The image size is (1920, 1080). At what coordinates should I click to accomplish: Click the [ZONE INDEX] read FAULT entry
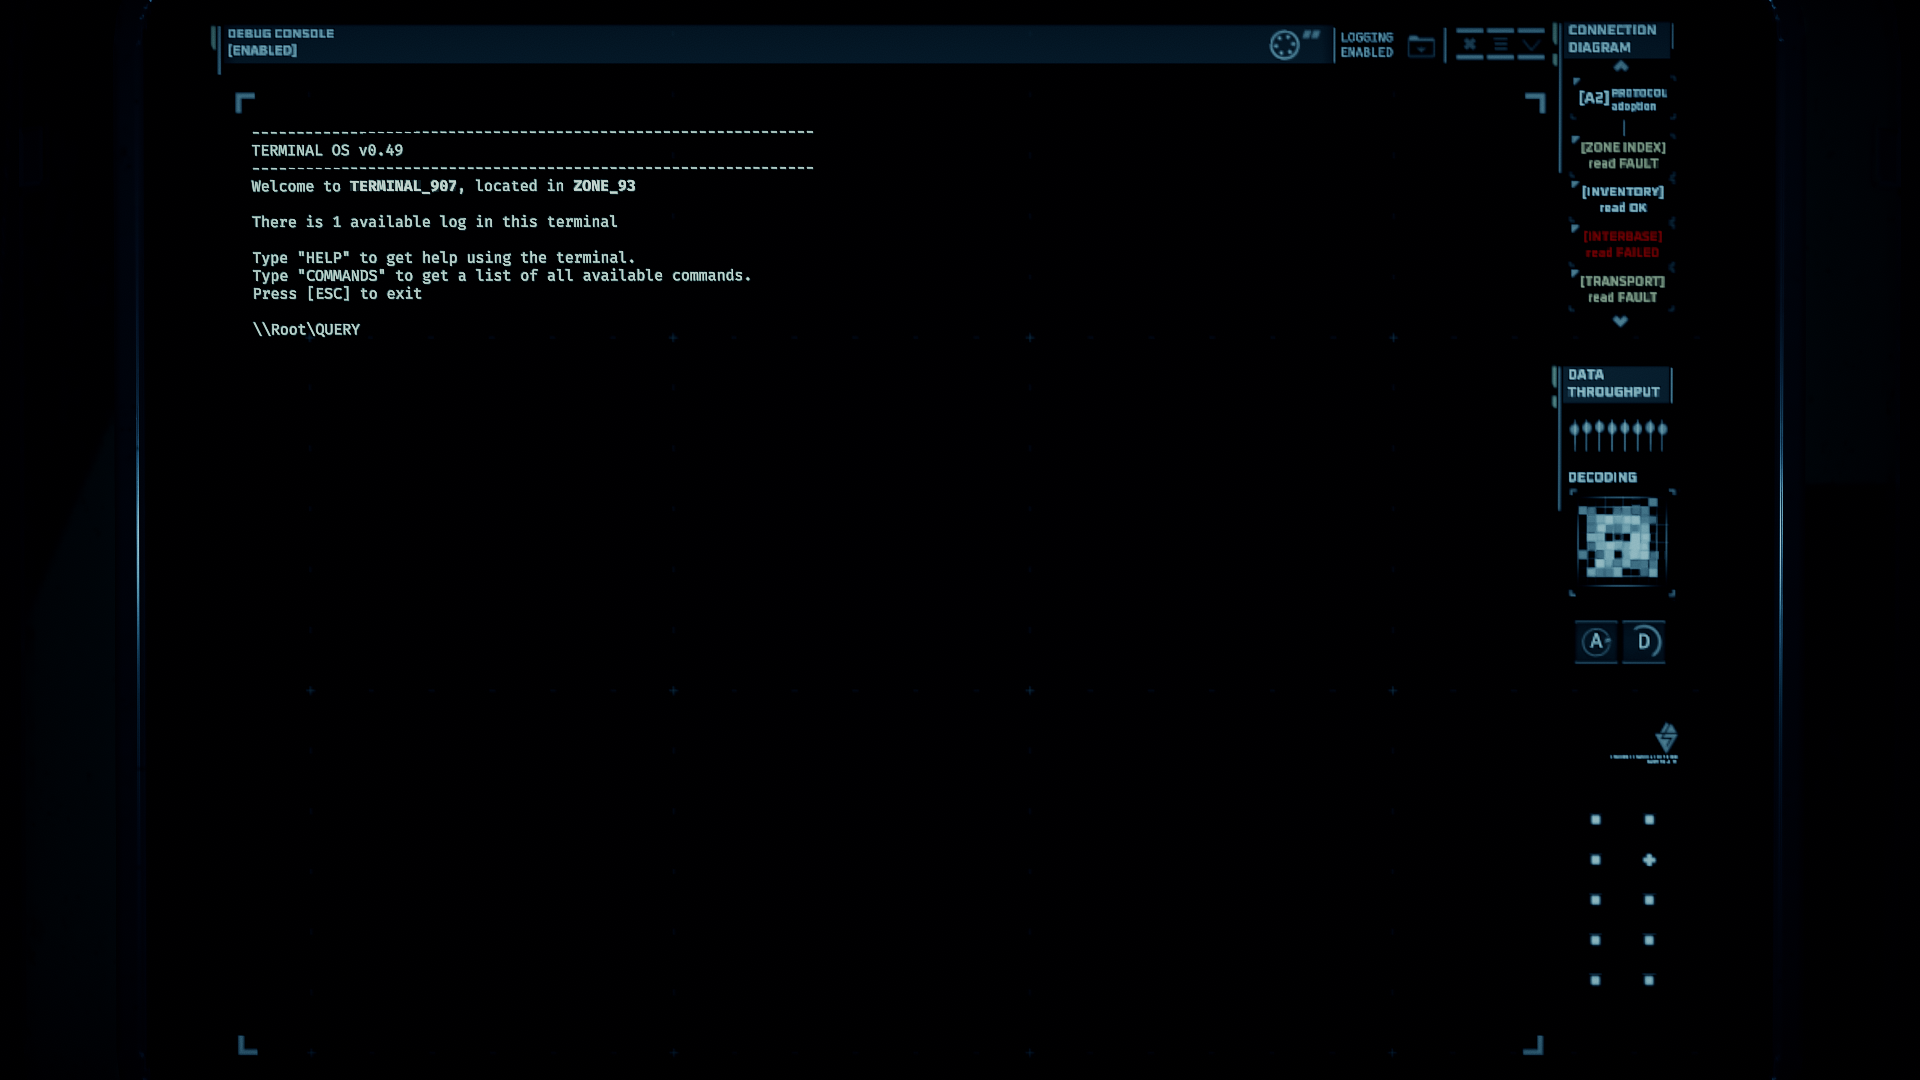click(x=1622, y=155)
